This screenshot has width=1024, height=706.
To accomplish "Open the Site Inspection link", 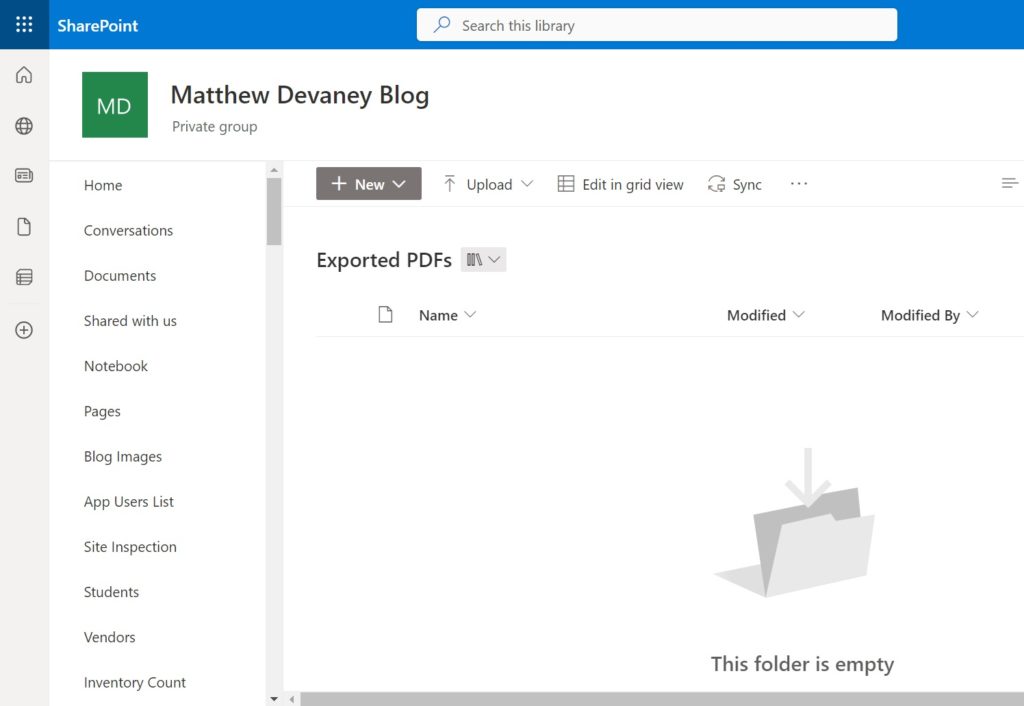I will pos(130,547).
